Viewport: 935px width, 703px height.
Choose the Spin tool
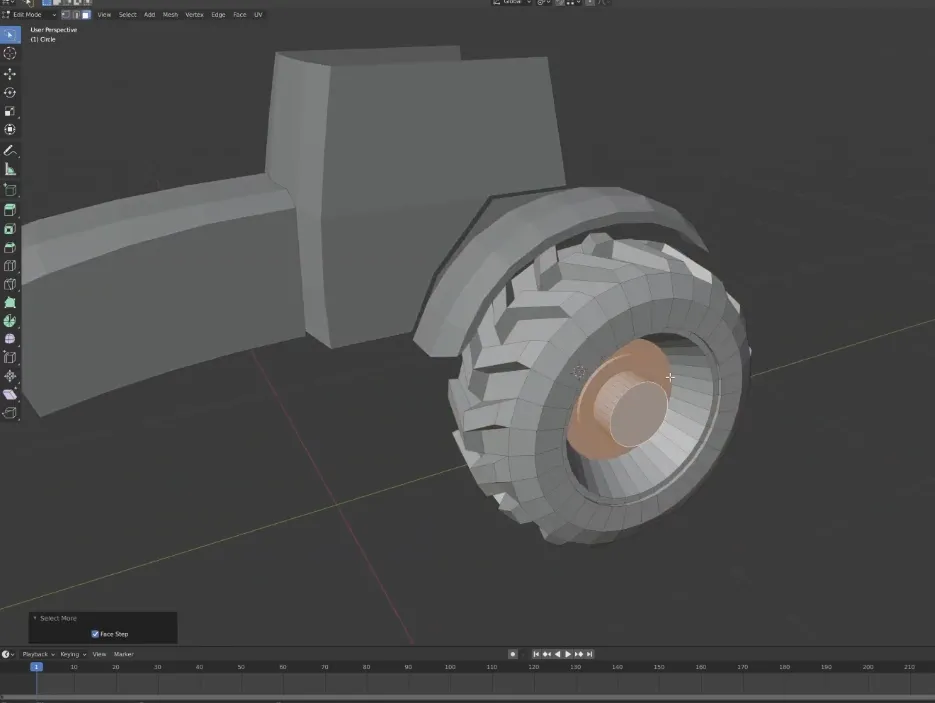tap(10, 321)
